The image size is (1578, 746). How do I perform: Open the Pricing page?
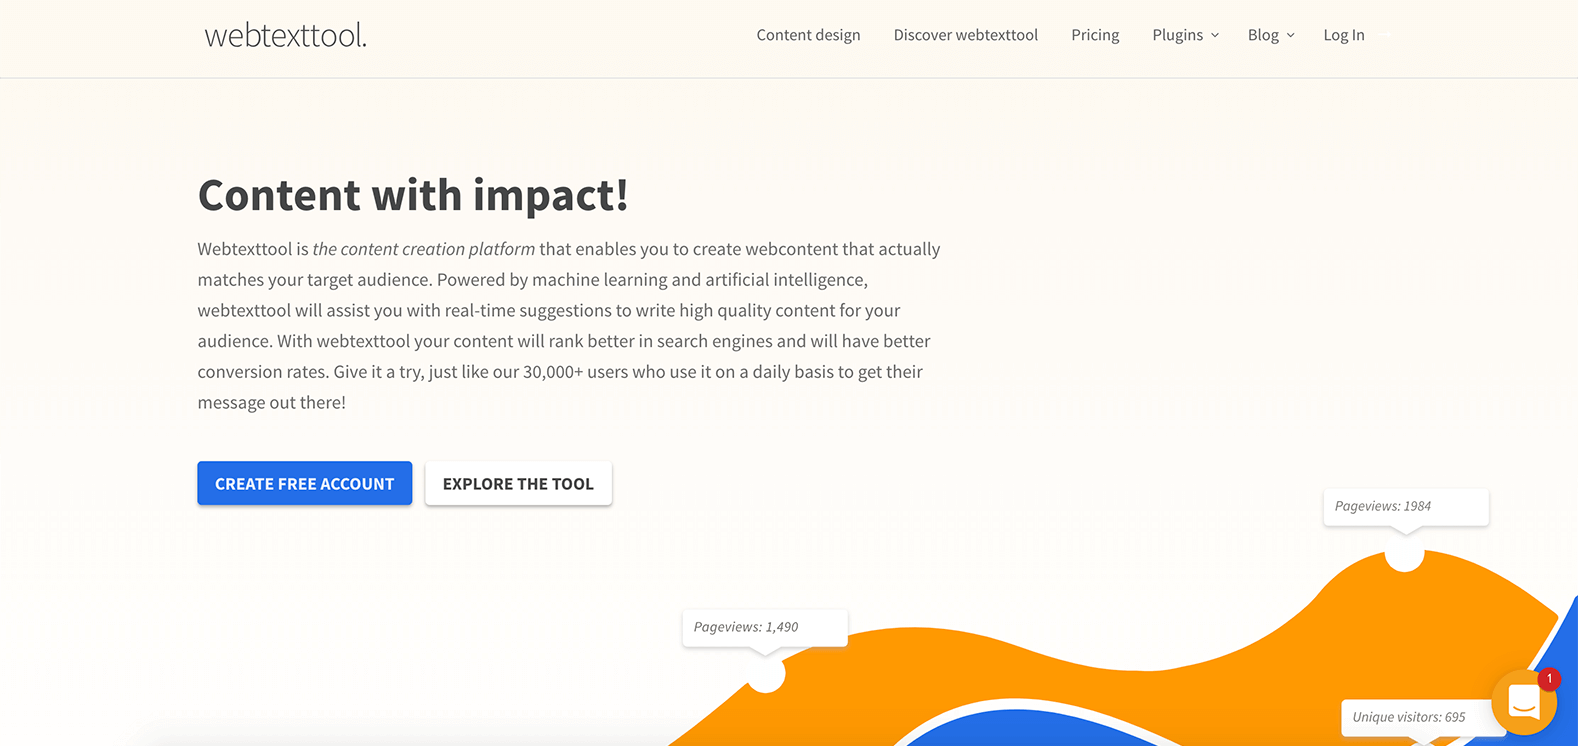[1095, 35]
